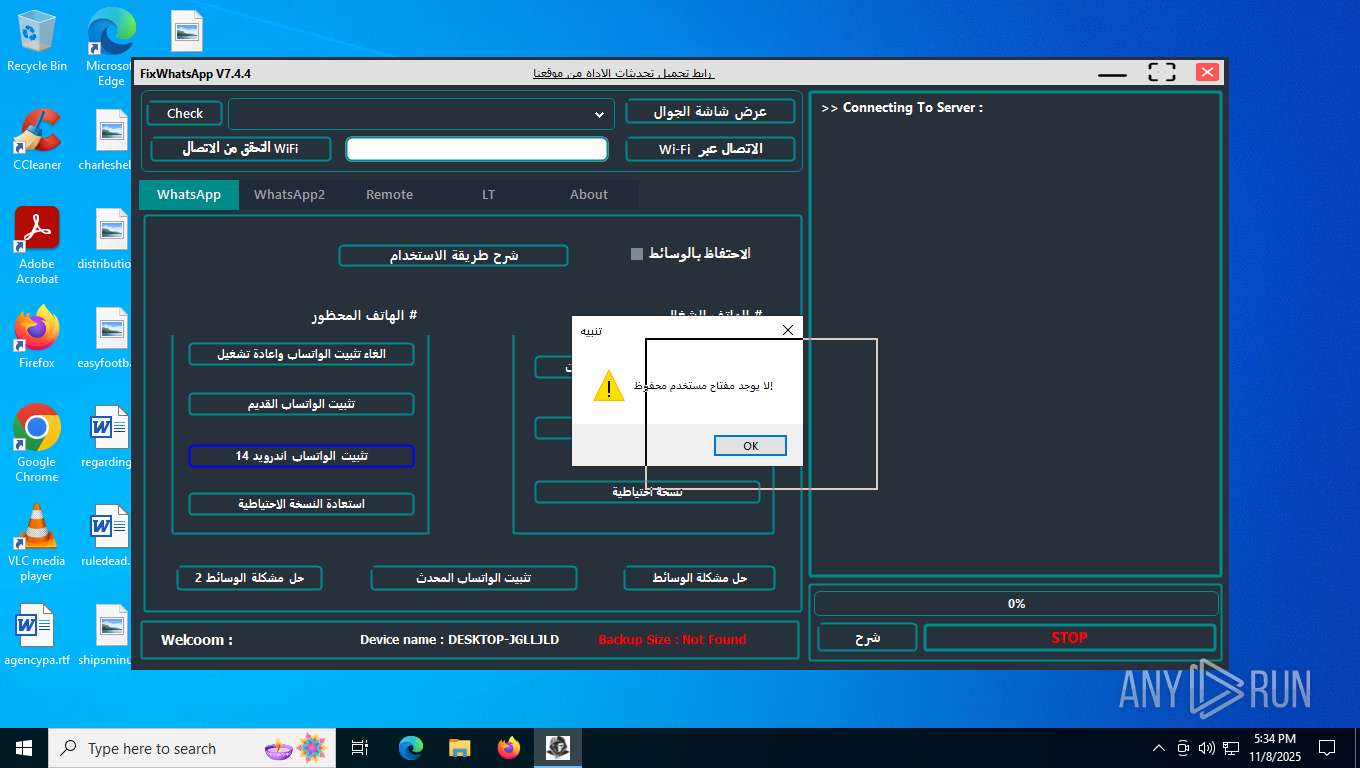
Task: Open CCleaner desktop shortcut
Action: point(37,140)
